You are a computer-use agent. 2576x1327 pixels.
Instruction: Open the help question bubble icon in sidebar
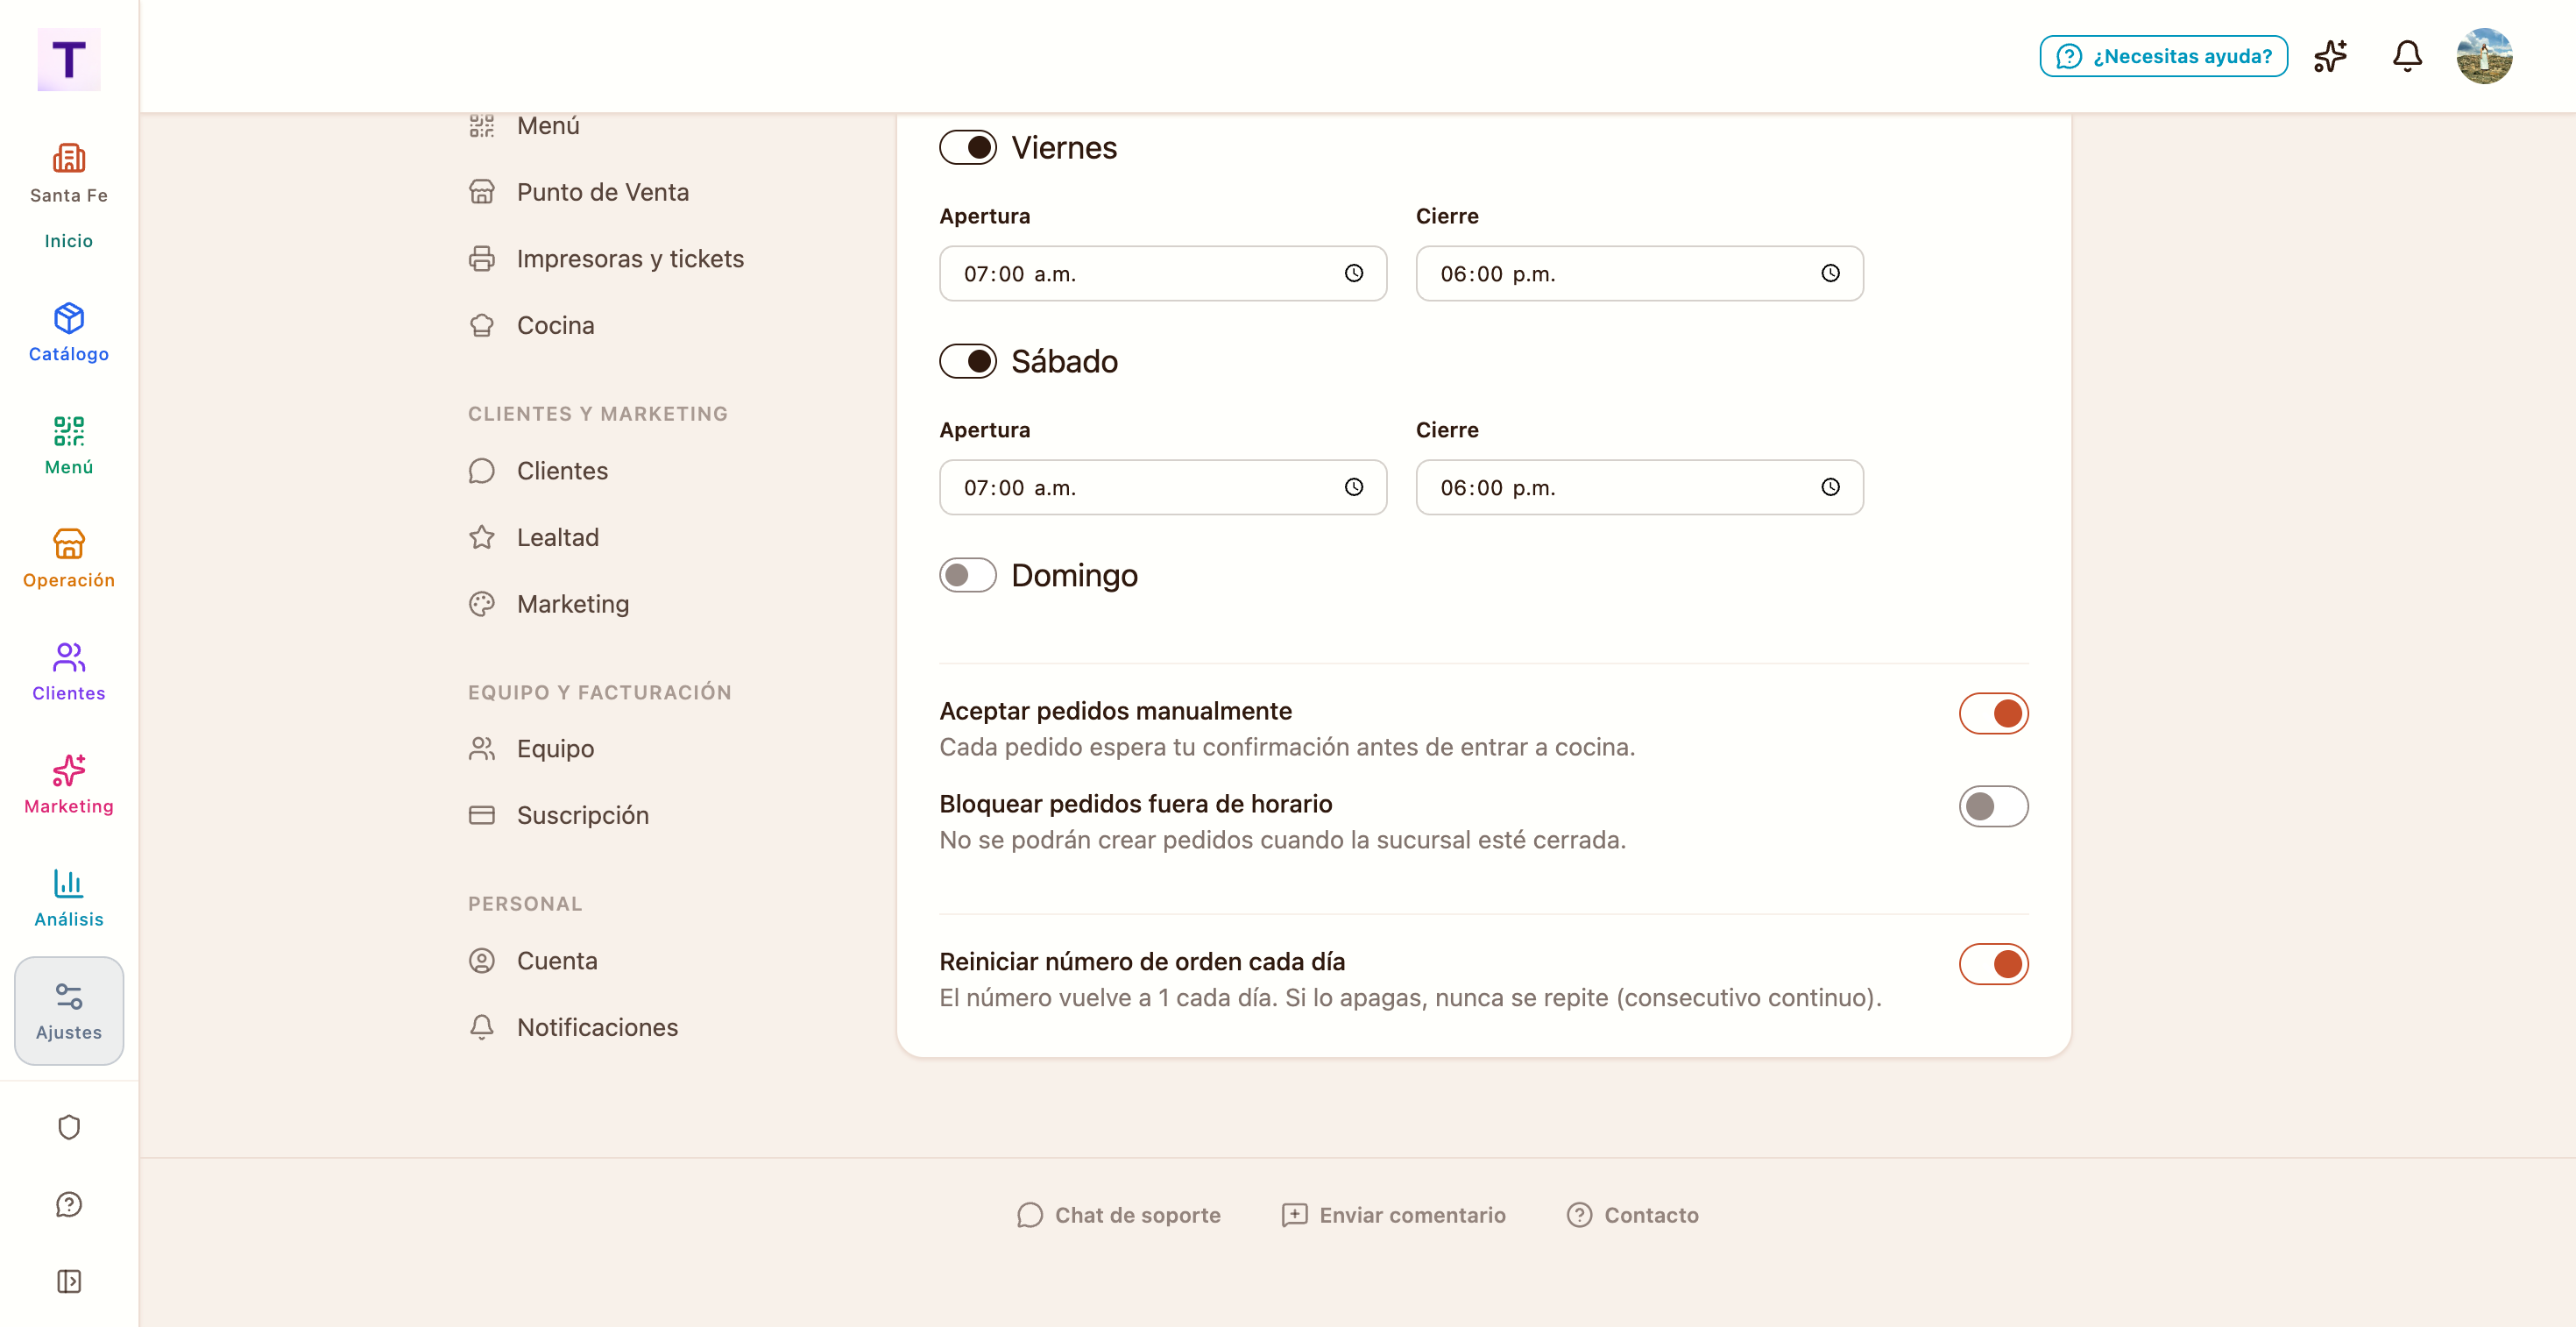click(x=69, y=1204)
